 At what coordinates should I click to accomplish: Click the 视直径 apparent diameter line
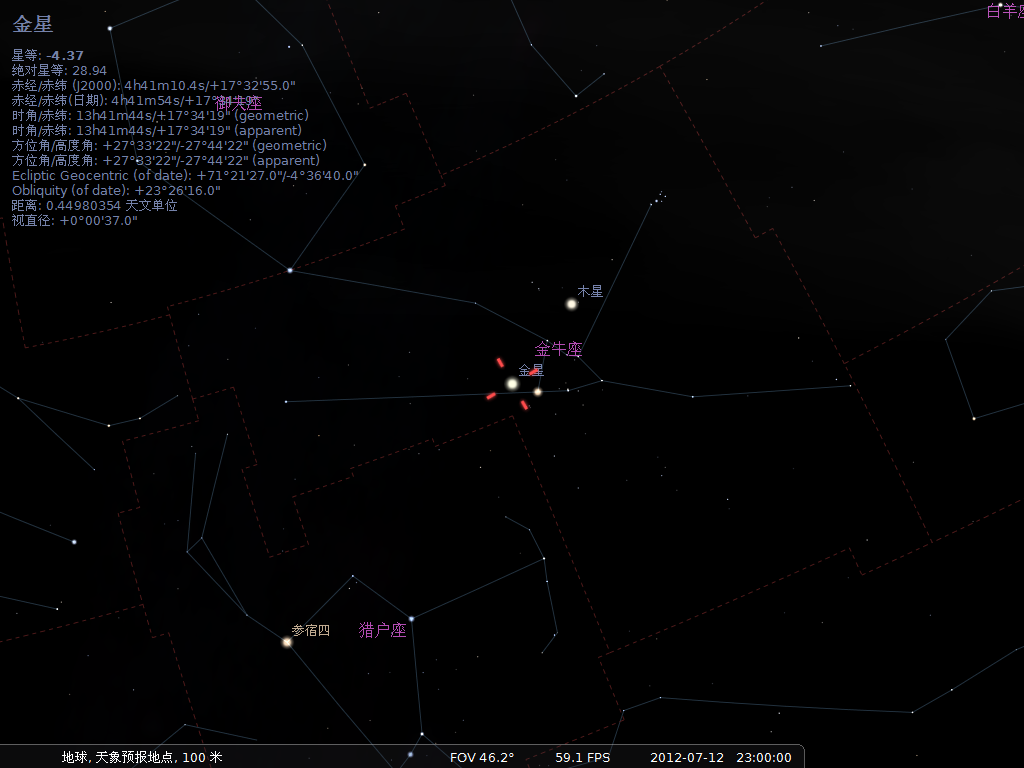(x=75, y=221)
